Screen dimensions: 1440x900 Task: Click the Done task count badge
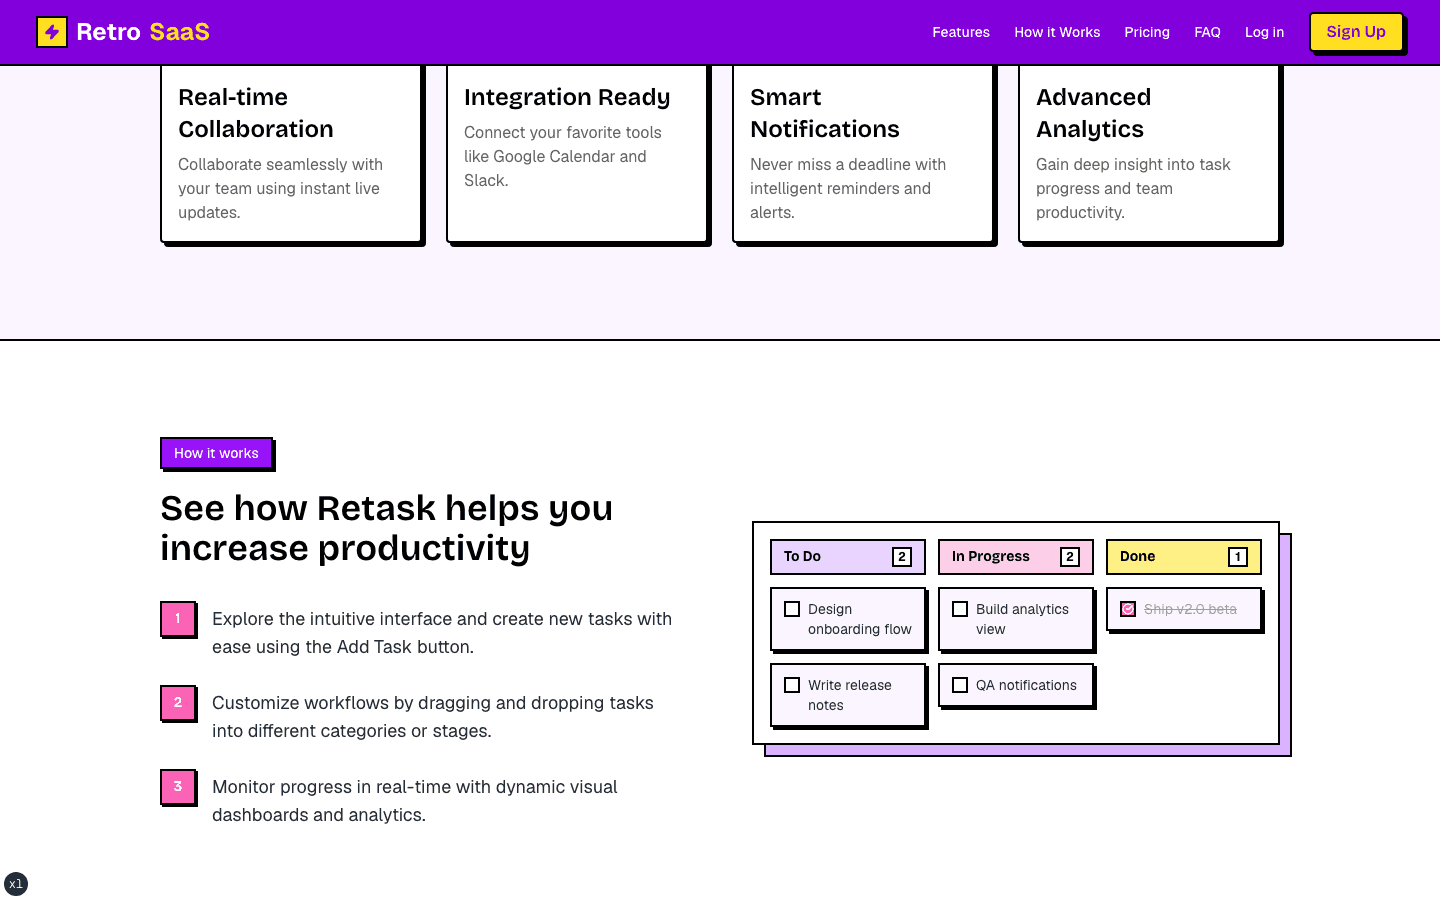tap(1238, 557)
